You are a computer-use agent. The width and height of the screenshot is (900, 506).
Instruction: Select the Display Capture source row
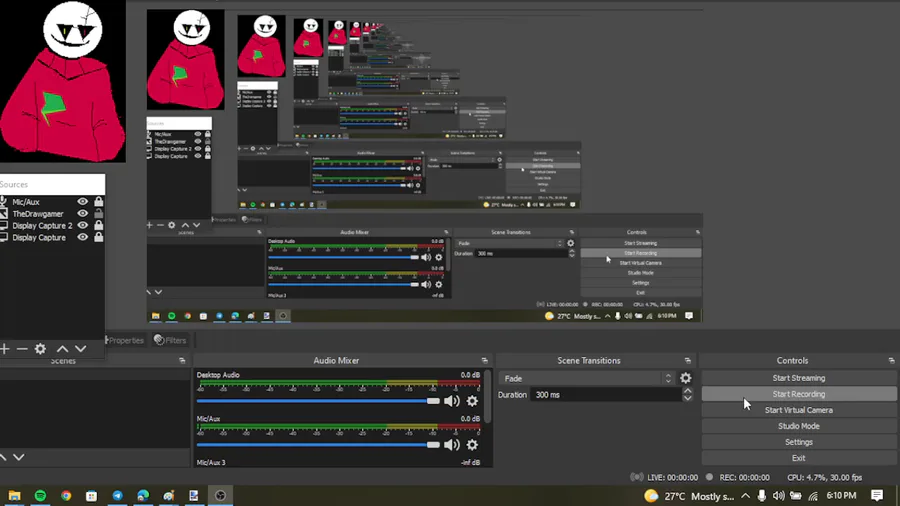52,238
